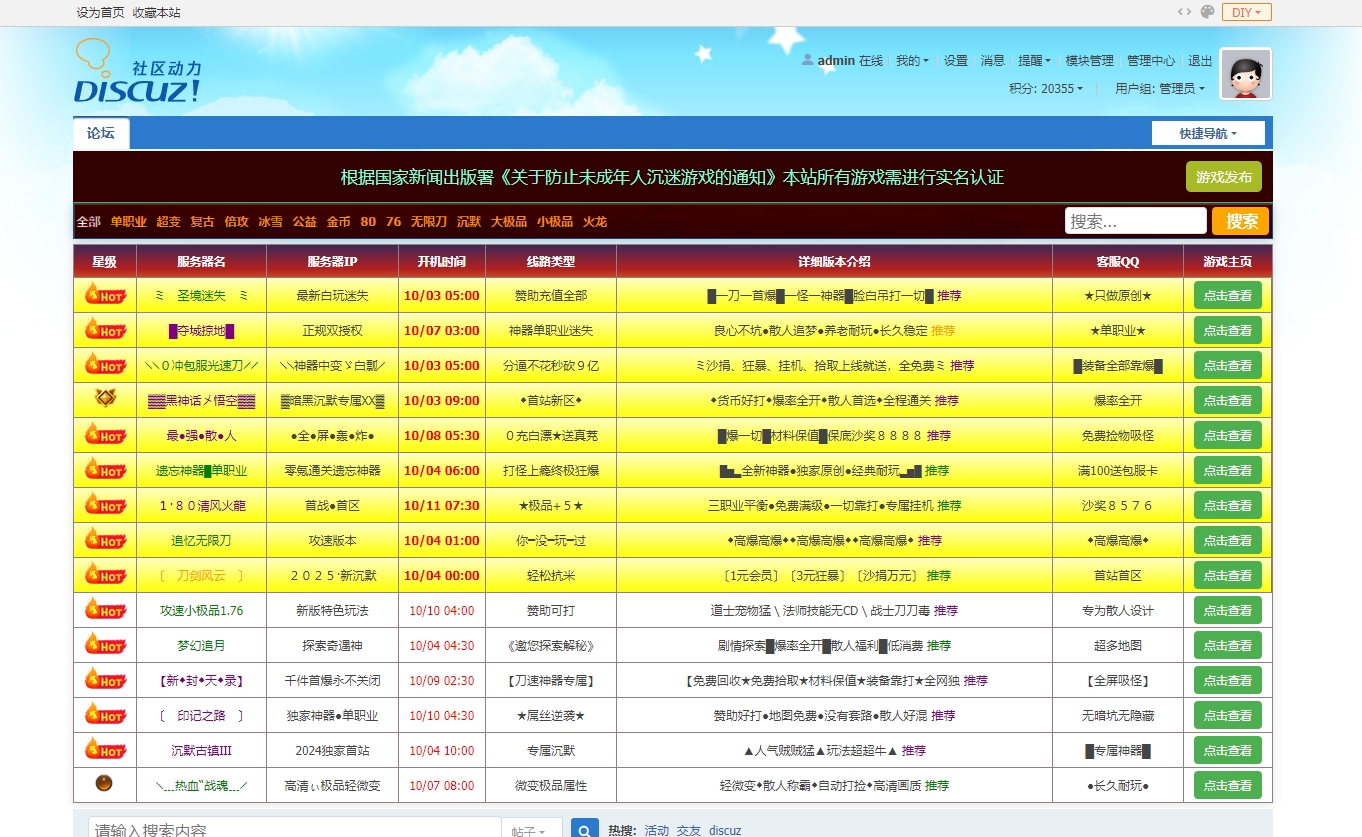Open the DIY dropdown

(1247, 12)
